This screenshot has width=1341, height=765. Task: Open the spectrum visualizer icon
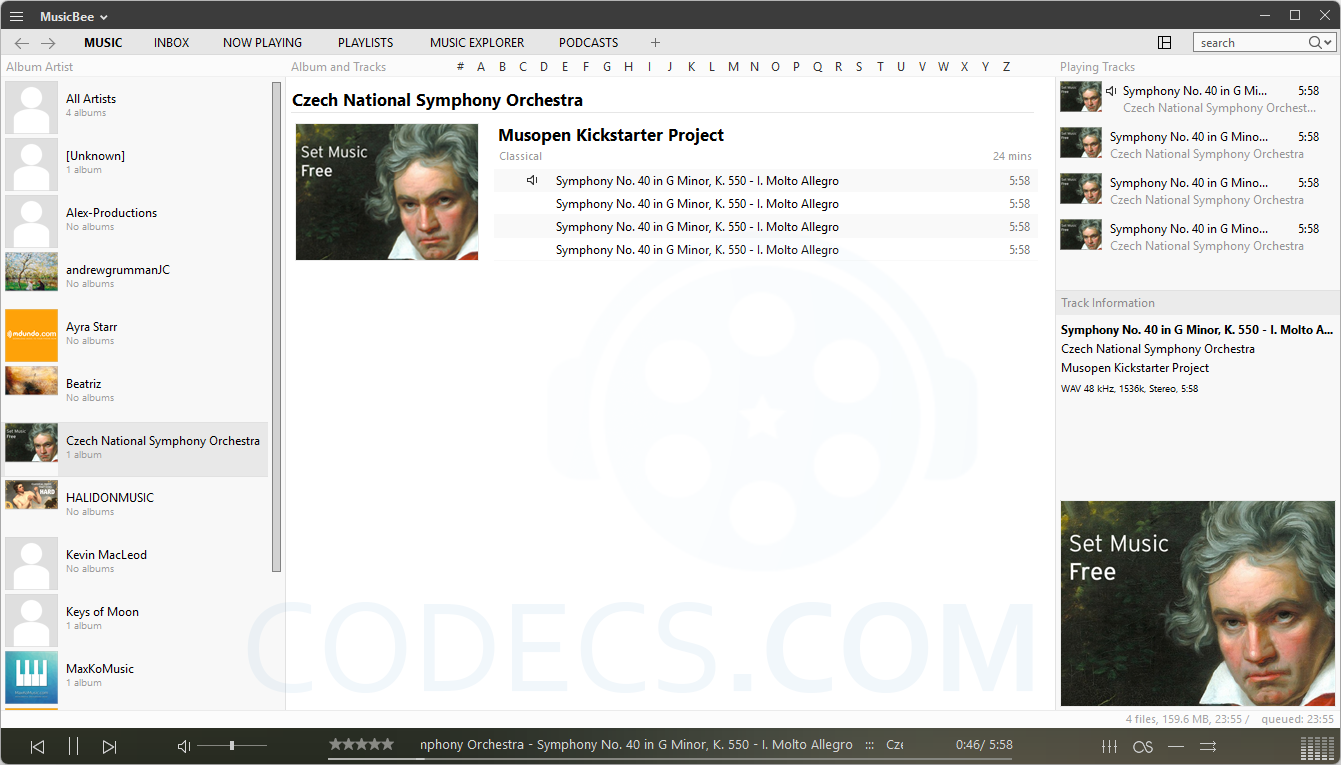coord(1318,748)
